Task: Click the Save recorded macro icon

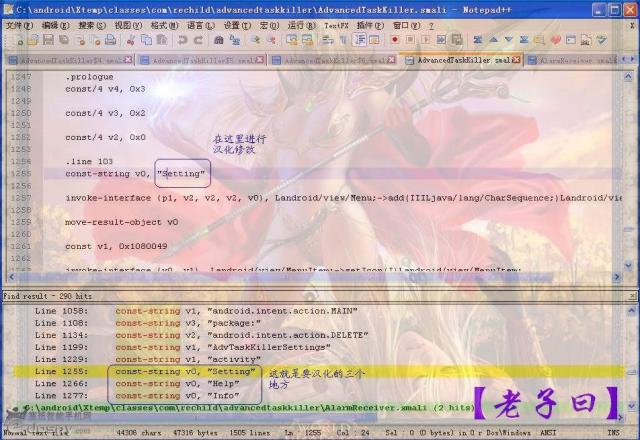Action: coord(457,40)
